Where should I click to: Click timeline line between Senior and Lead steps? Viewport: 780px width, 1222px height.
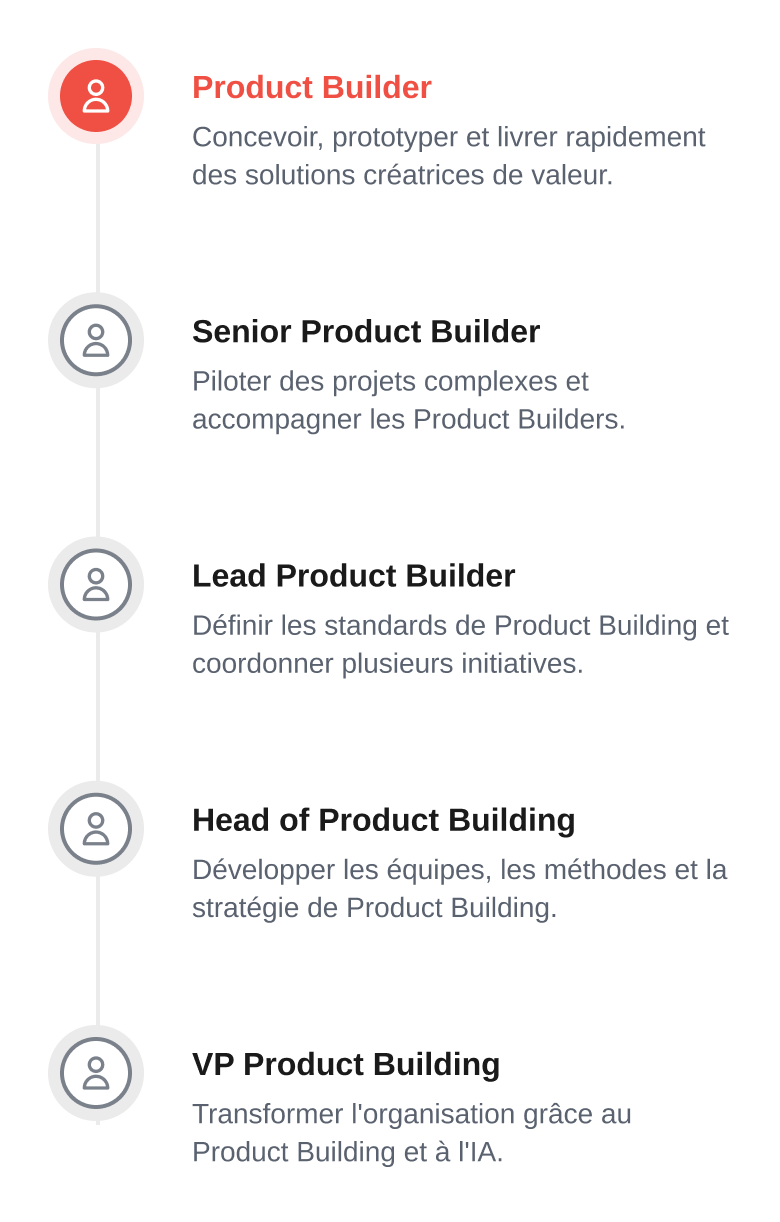coord(97,462)
